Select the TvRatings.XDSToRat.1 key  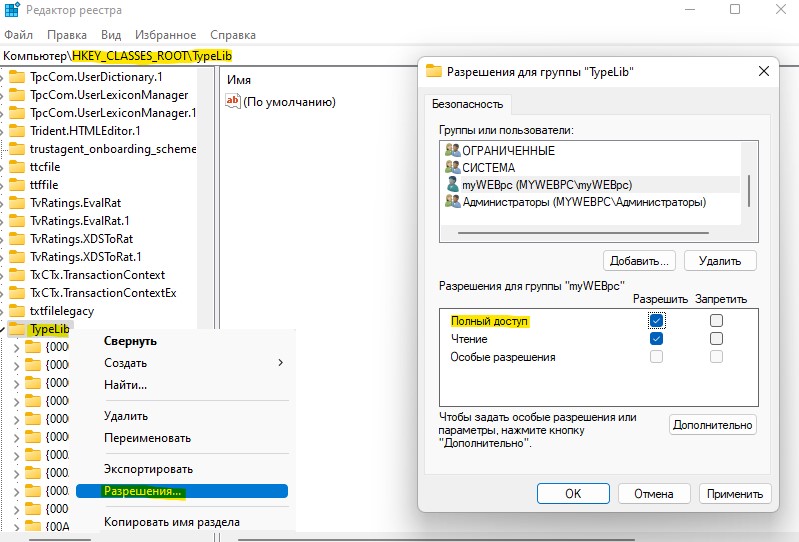click(x=86, y=257)
